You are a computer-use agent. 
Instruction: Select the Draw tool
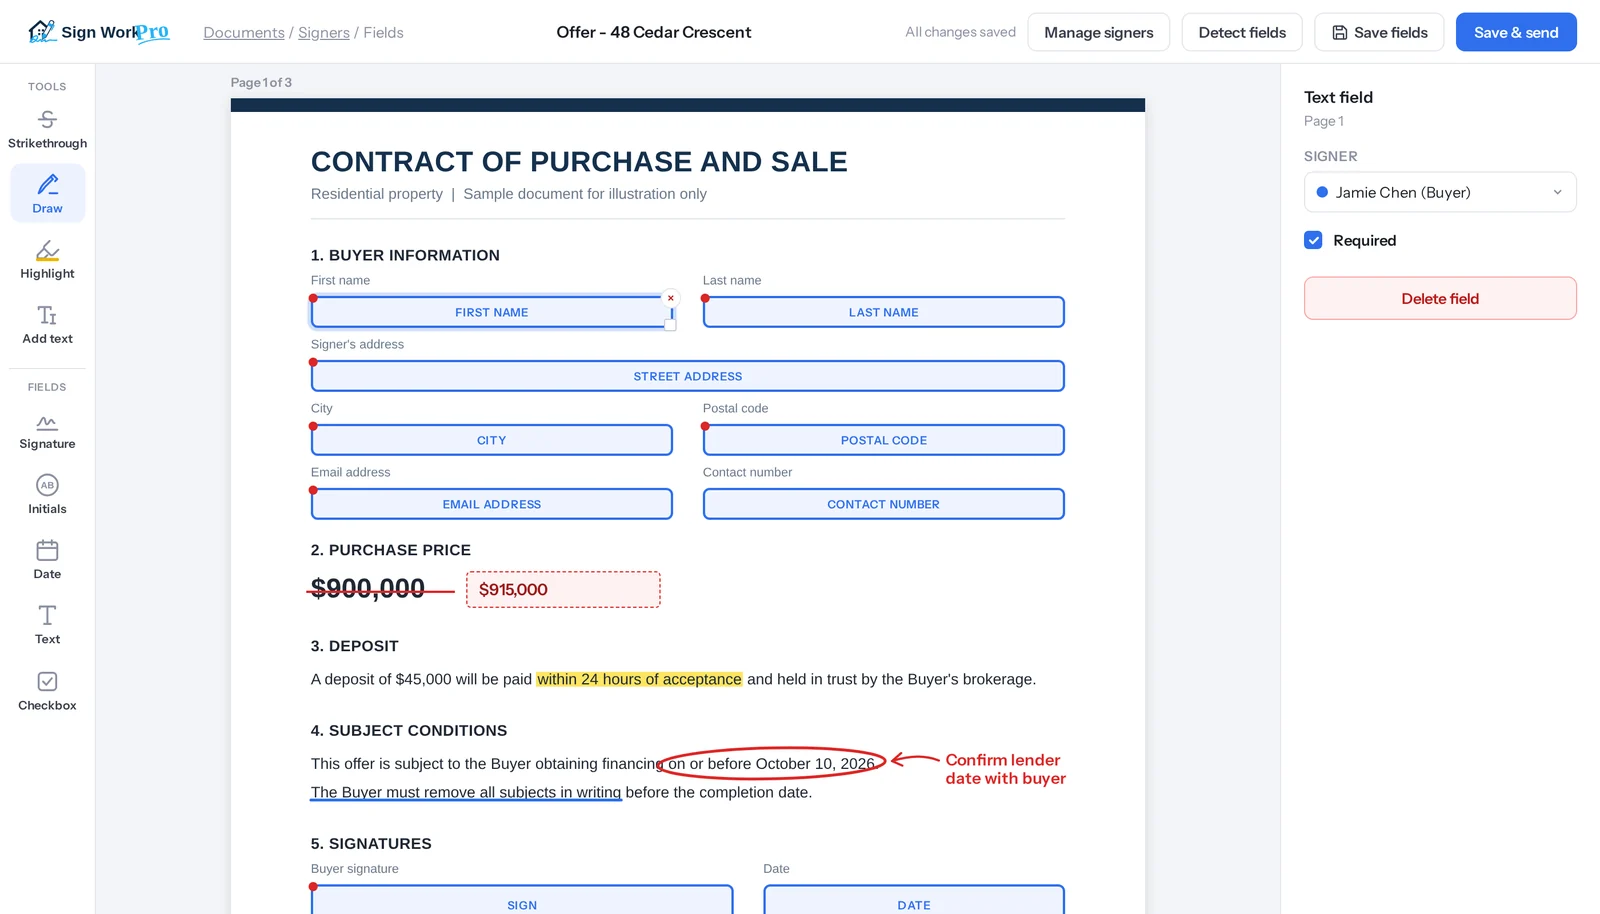click(47, 194)
